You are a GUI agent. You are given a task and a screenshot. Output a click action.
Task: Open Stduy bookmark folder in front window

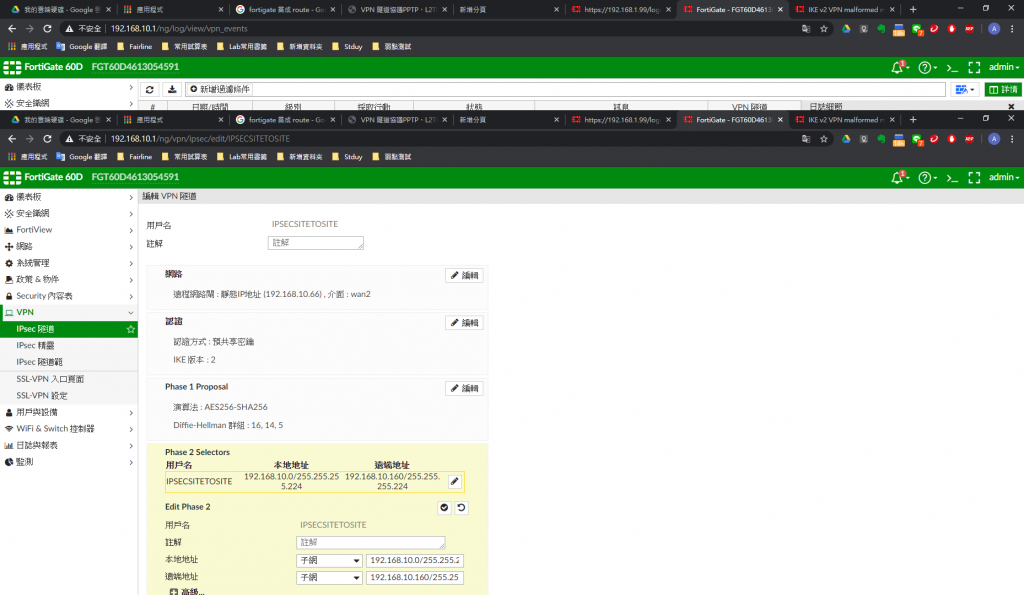(x=347, y=157)
